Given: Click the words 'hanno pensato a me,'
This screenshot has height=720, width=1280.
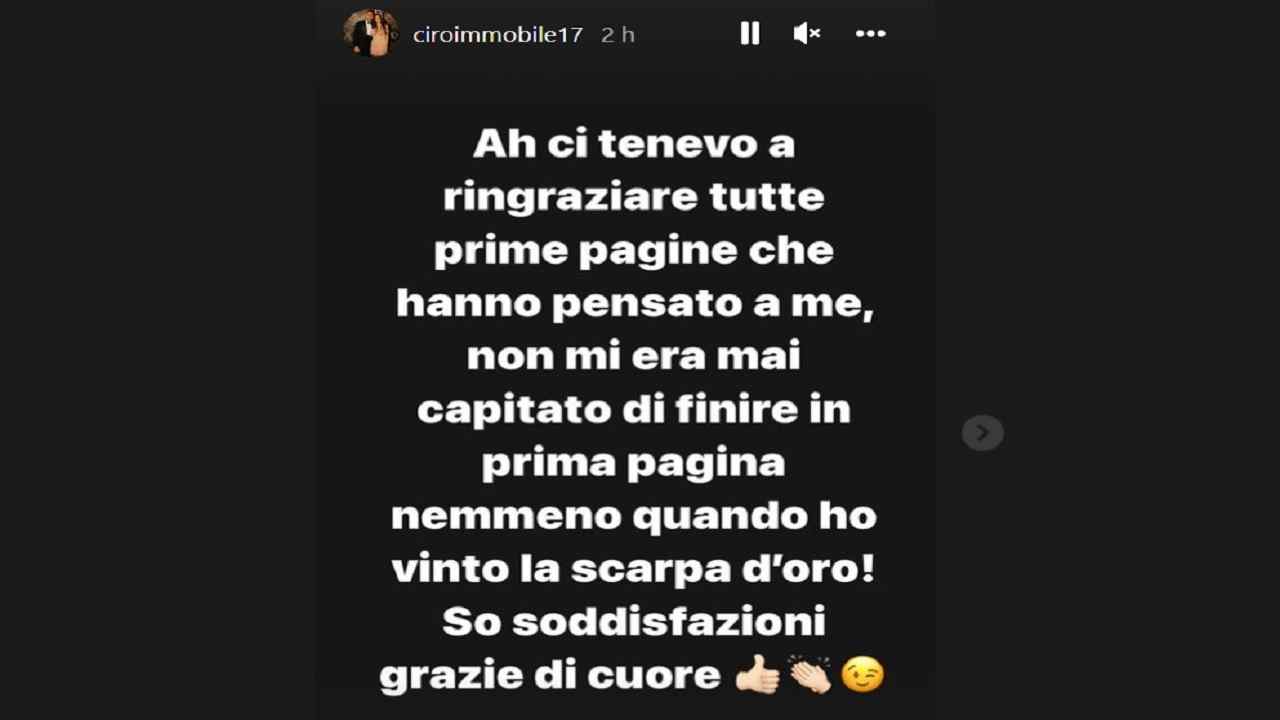Looking at the screenshot, I should pyautogui.click(x=635, y=304).
